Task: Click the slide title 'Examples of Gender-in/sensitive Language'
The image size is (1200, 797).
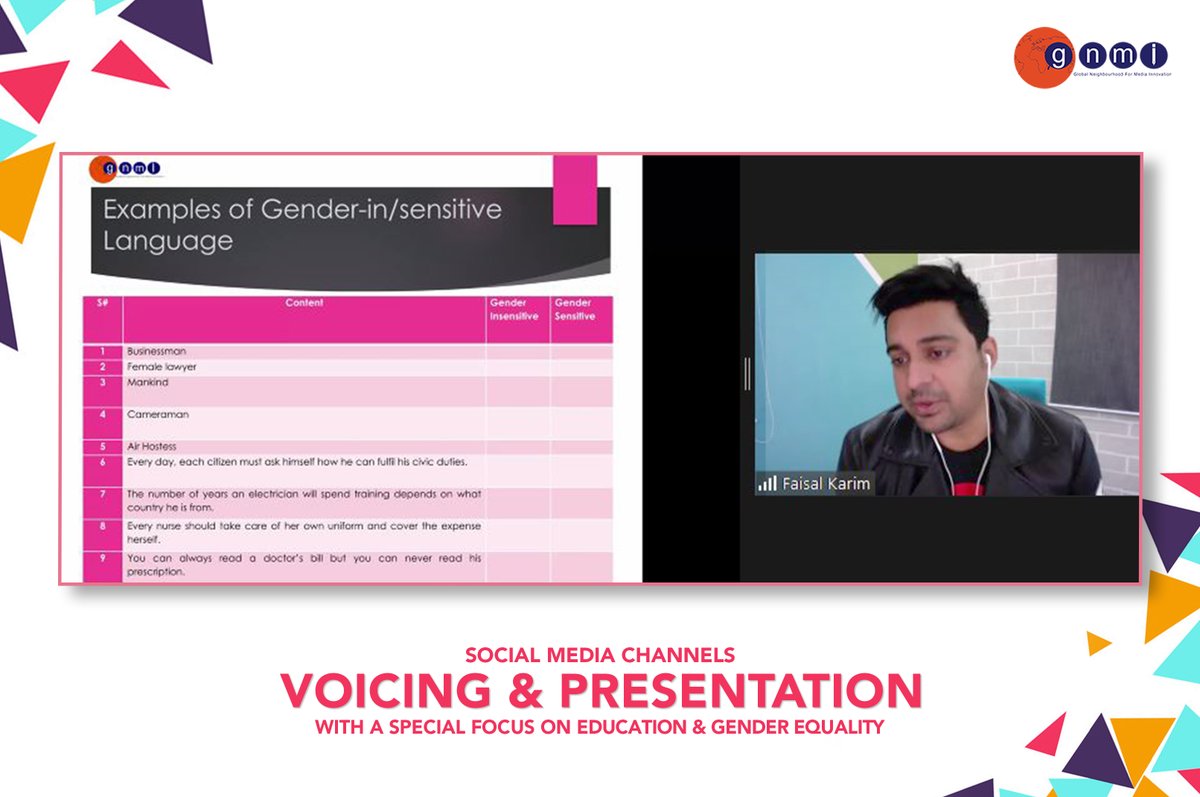Action: pyautogui.click(x=302, y=225)
